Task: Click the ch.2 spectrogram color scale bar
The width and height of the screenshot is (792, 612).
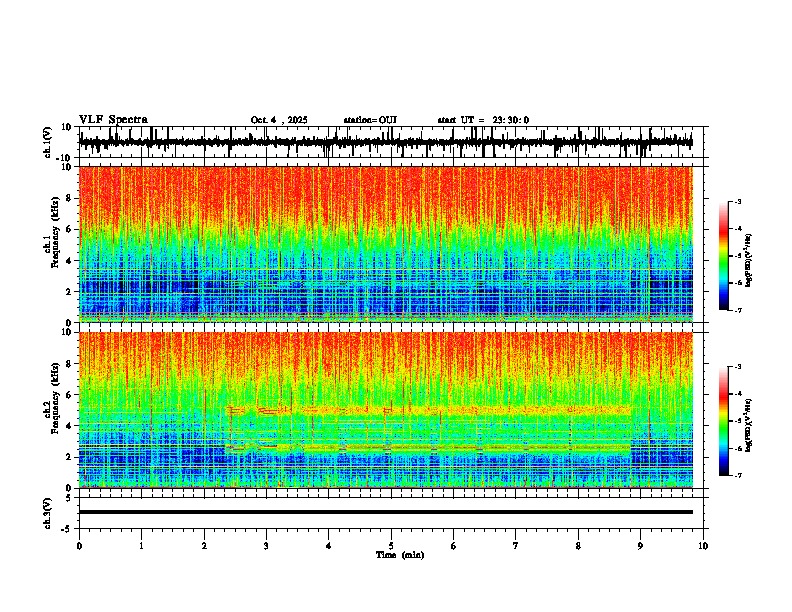Action: tap(723, 421)
